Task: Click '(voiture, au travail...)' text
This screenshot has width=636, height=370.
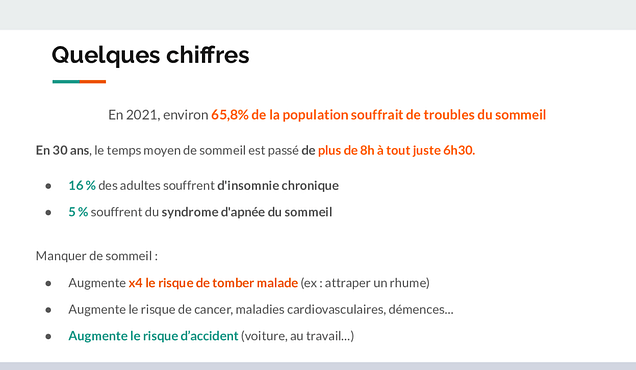Action: point(297,336)
